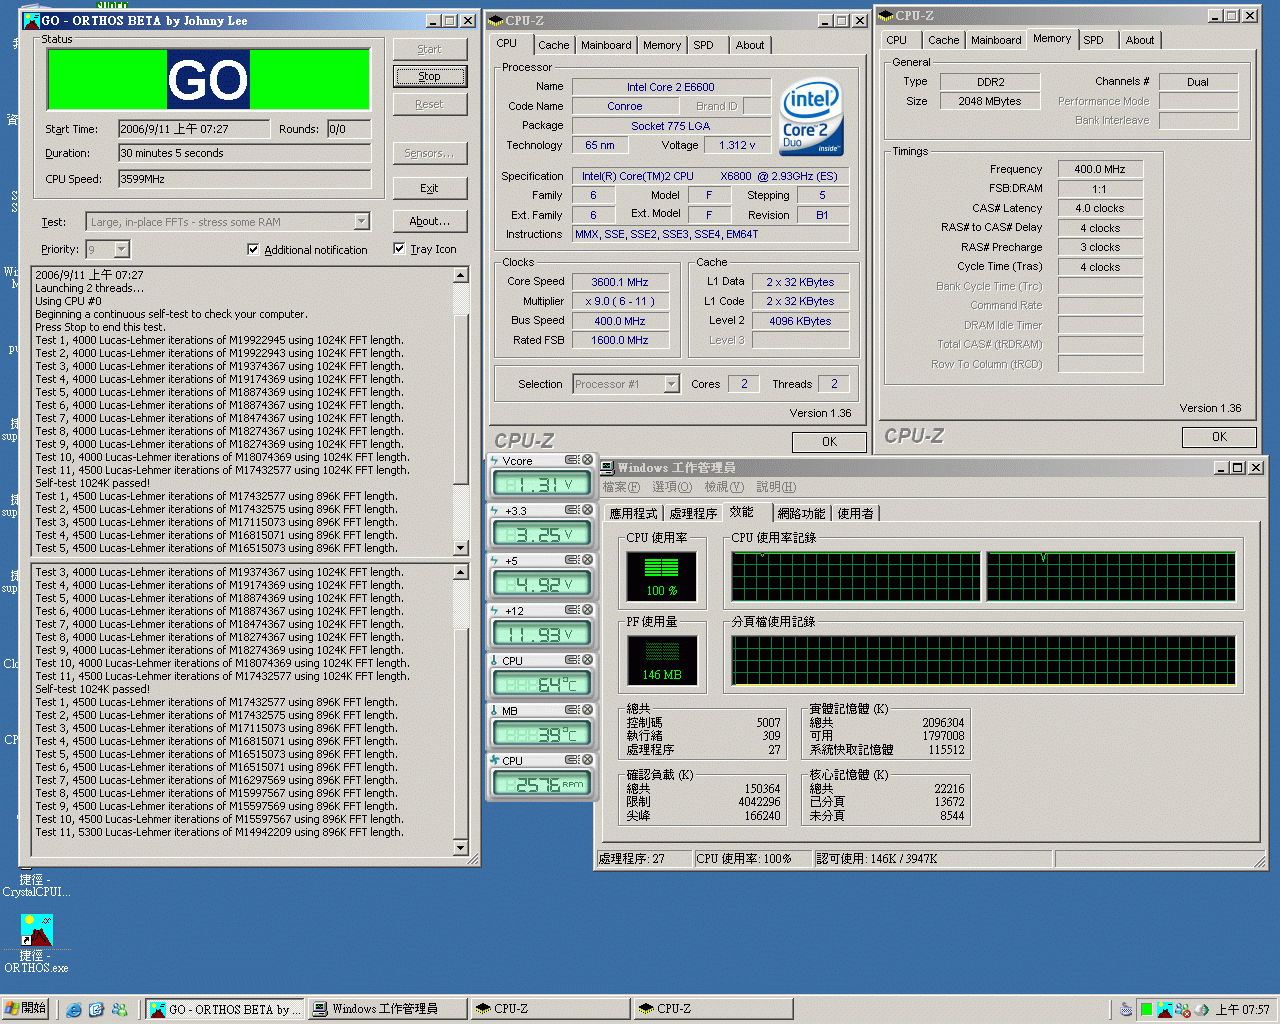Click the ORTHOS tray icon
Image resolution: width=1280 pixels, height=1024 pixels.
pos(1165,1010)
